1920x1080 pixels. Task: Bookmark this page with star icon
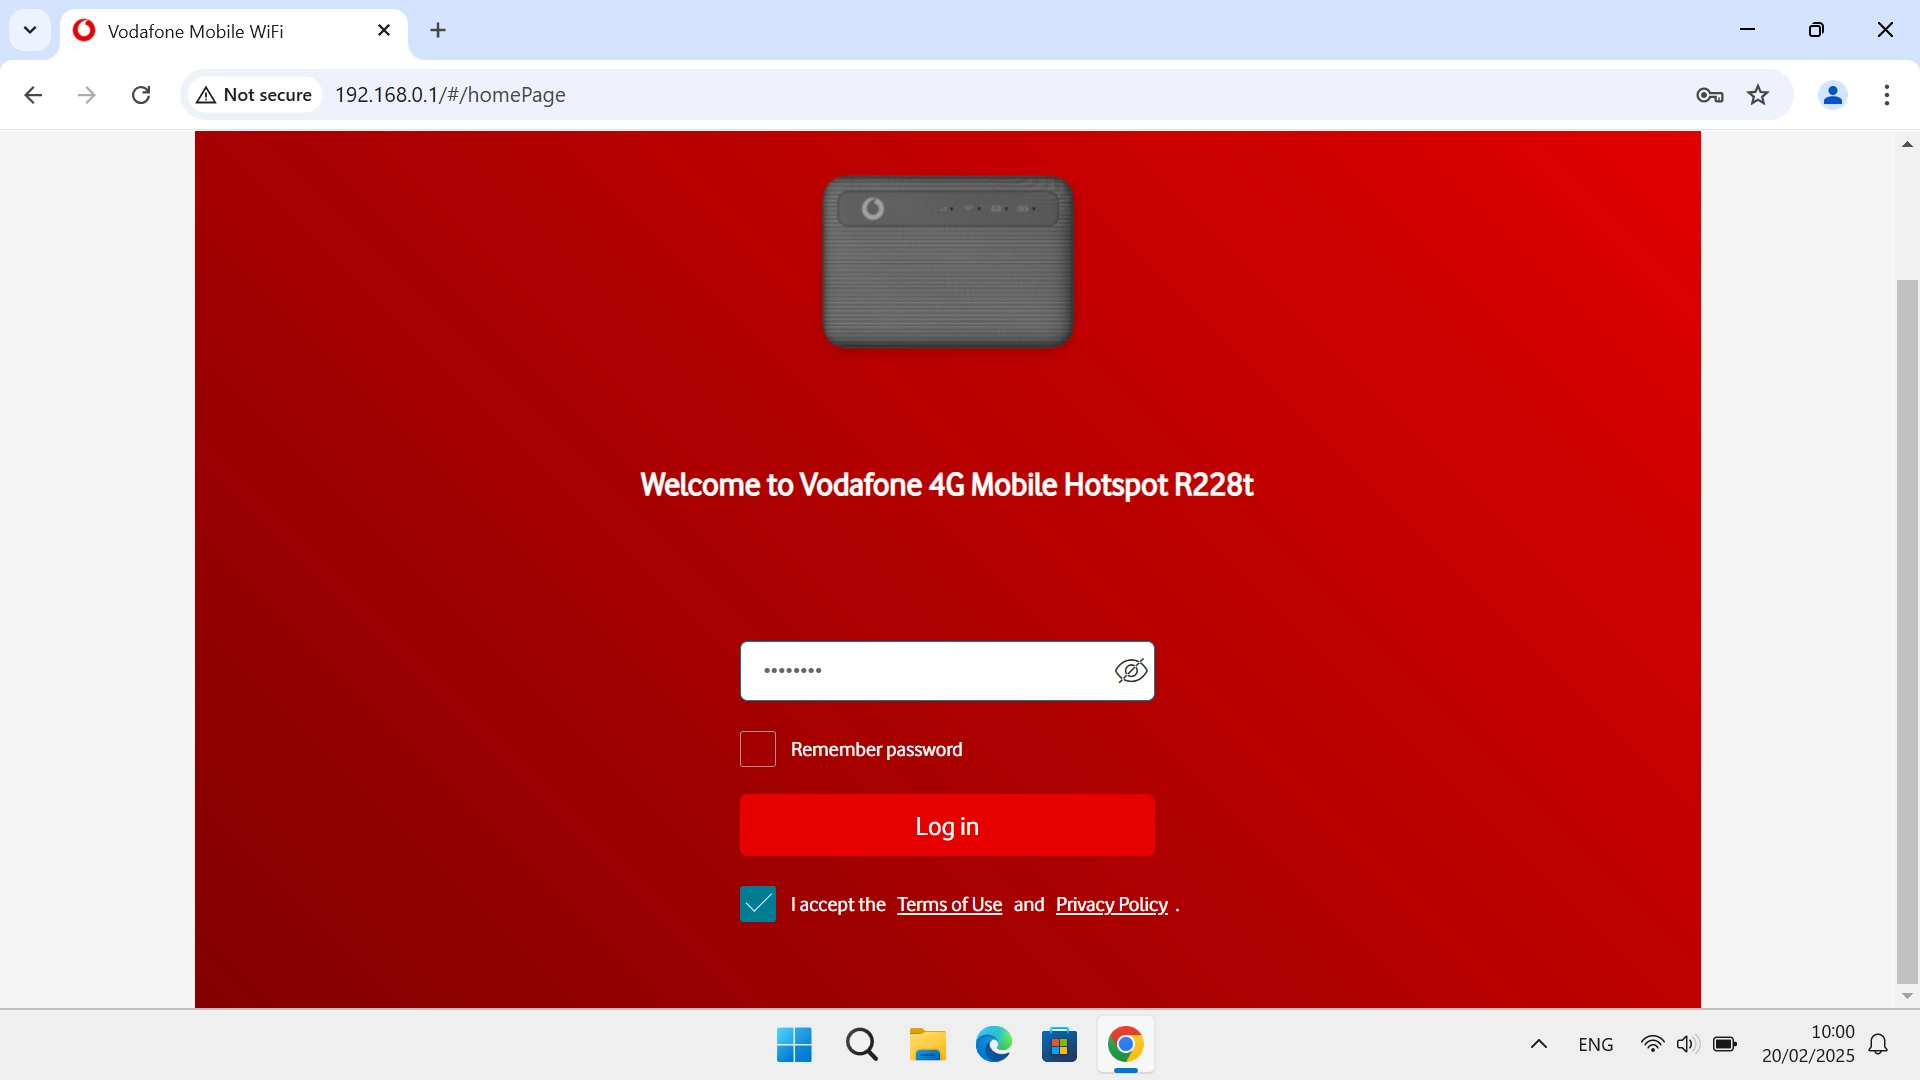point(1757,95)
